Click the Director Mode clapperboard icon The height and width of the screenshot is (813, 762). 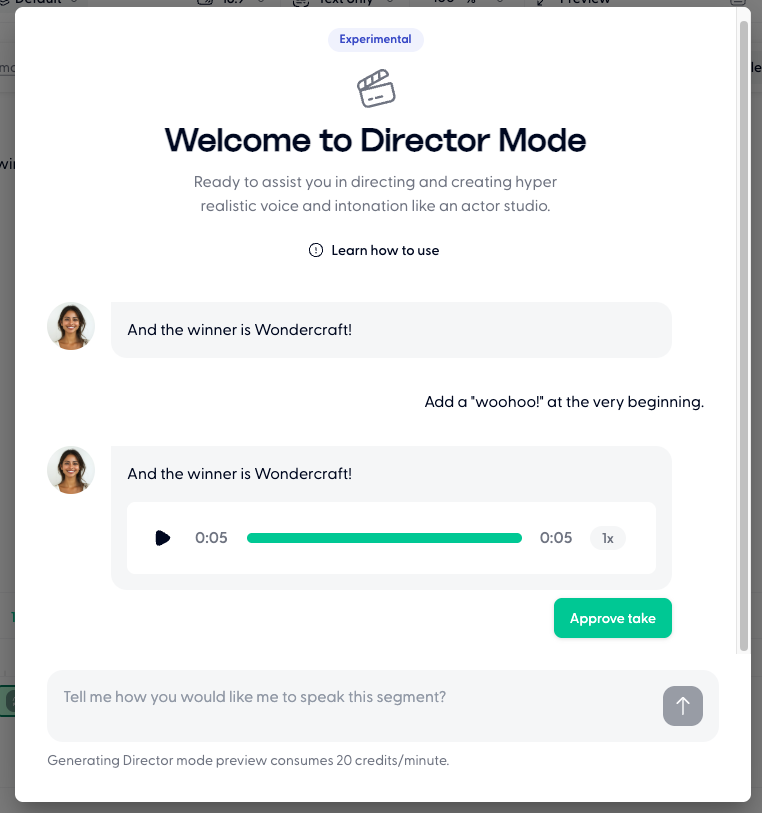(376, 89)
